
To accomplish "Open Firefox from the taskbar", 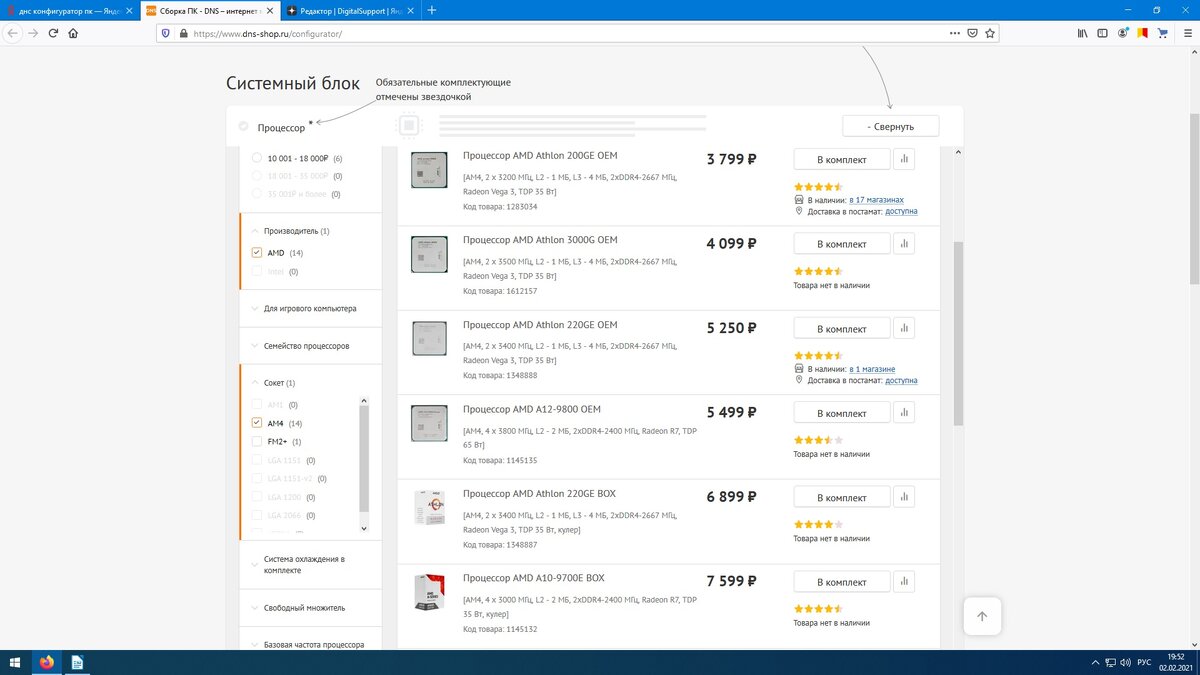I will tap(47, 662).
